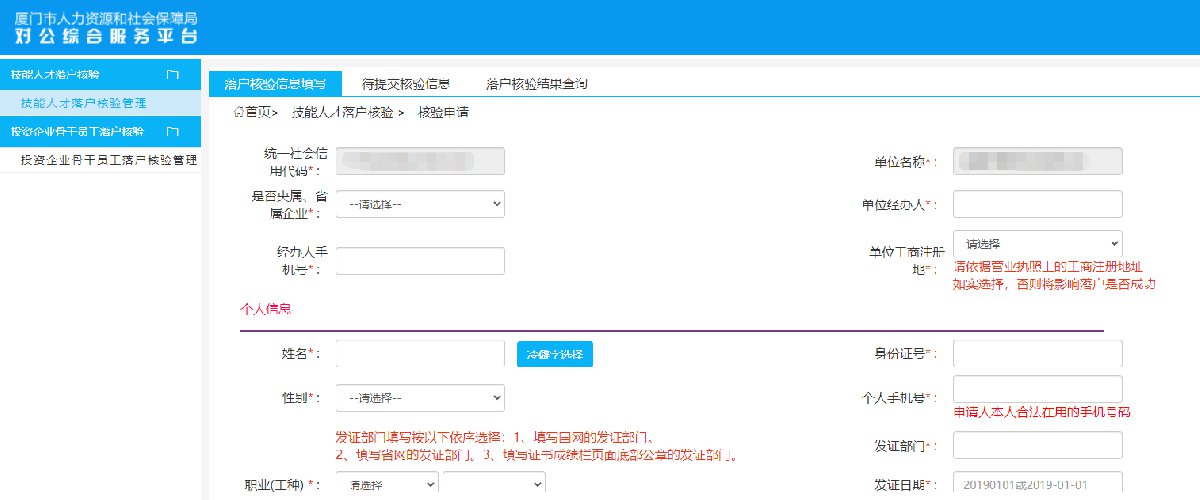The image size is (1200, 500).
Task: Click the 发证日期 date field
Action: (x=1037, y=485)
